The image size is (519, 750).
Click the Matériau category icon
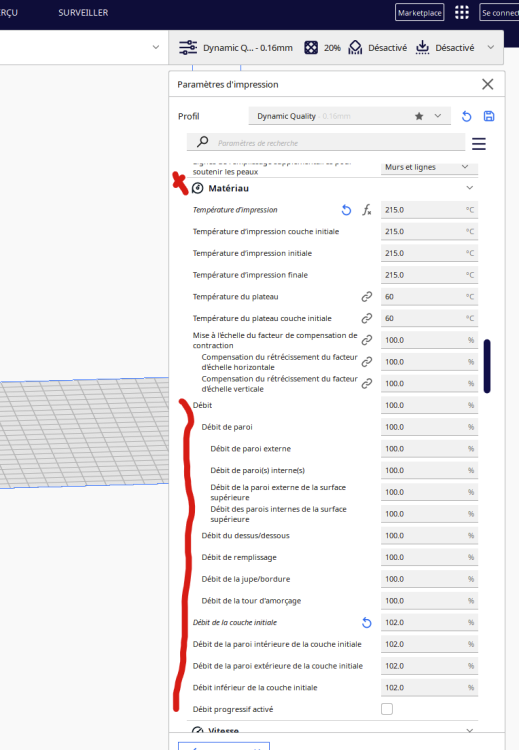tap(198, 188)
